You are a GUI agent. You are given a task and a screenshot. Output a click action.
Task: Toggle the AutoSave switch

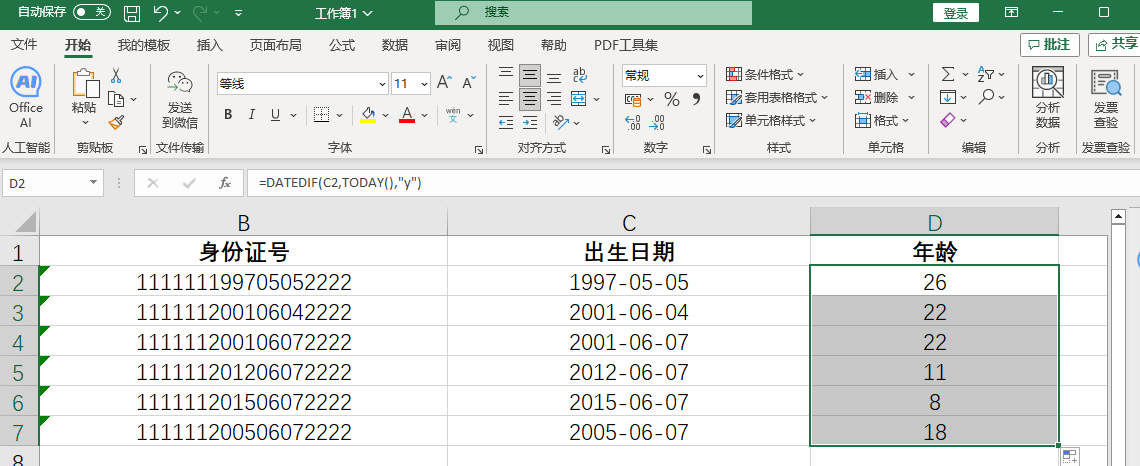[92, 12]
